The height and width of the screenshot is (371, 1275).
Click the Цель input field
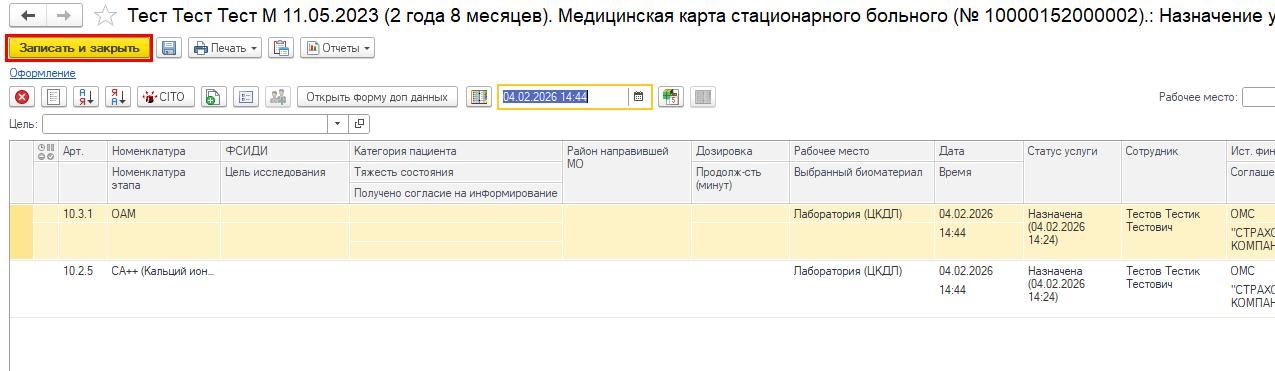pos(185,124)
